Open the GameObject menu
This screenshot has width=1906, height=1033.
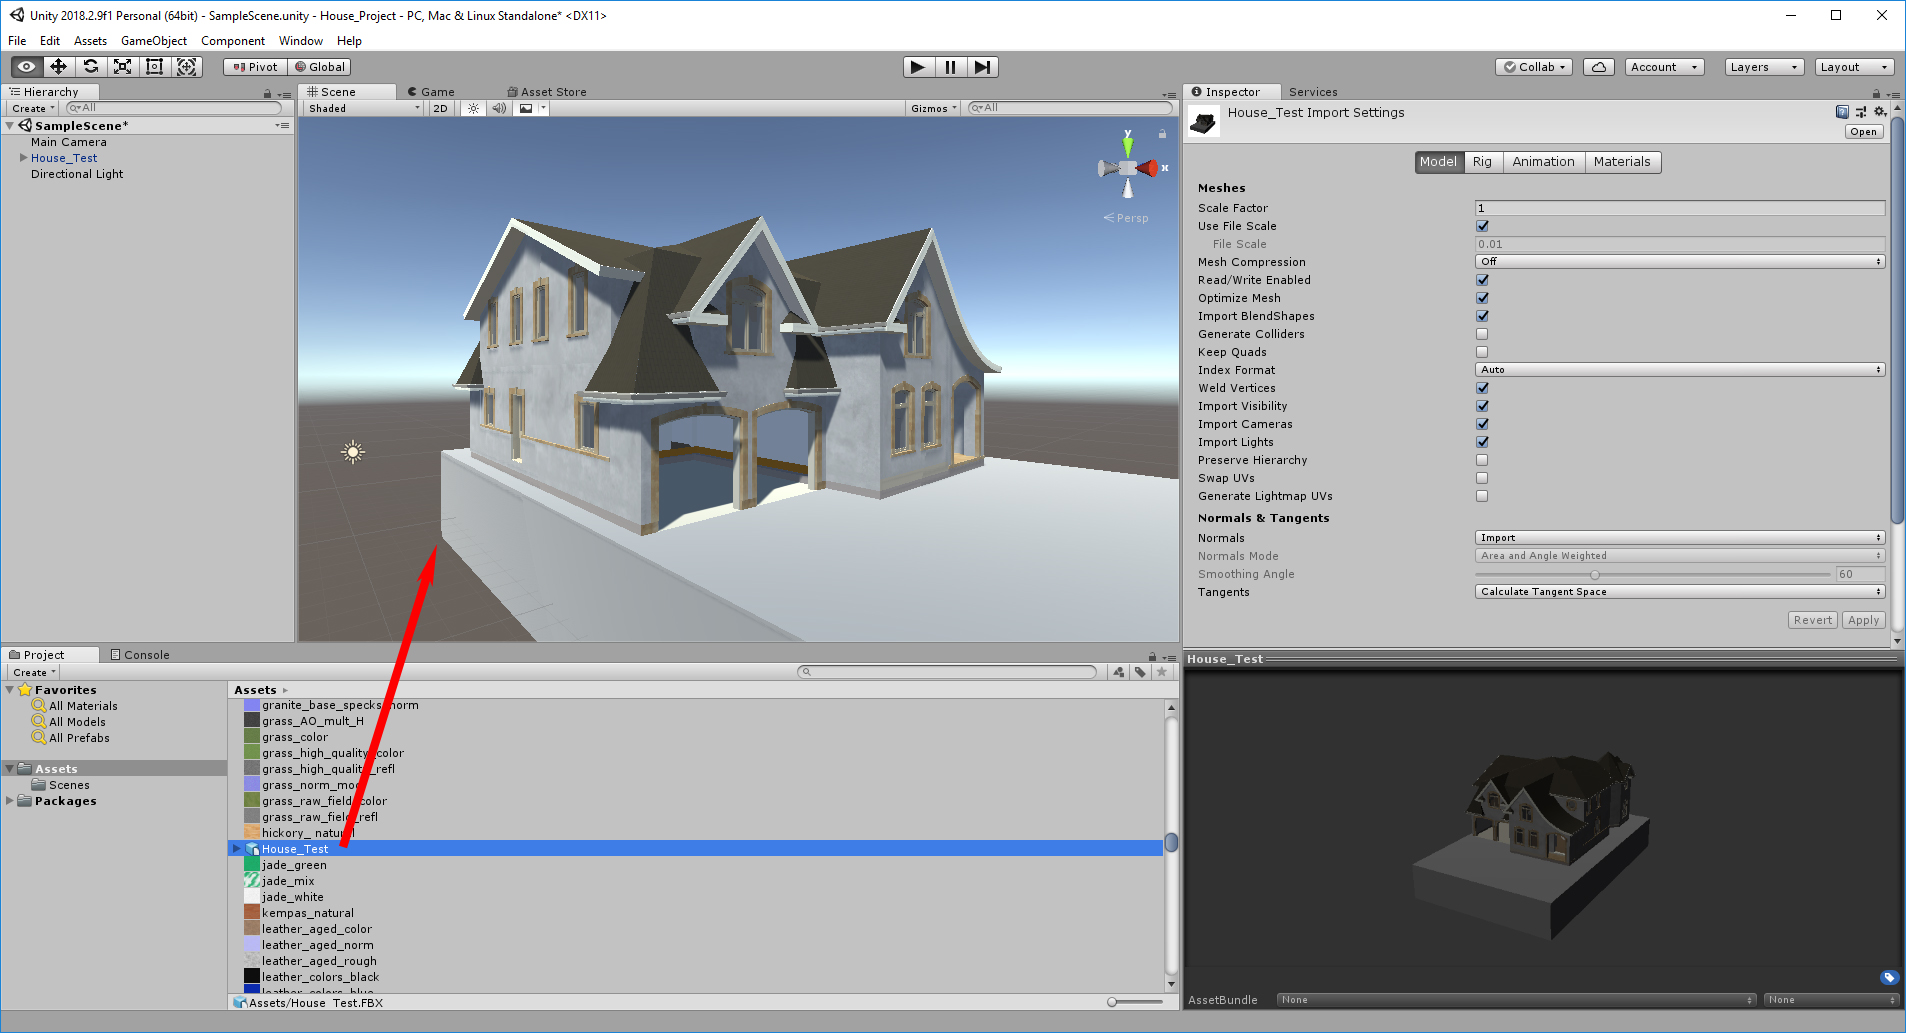tap(153, 41)
